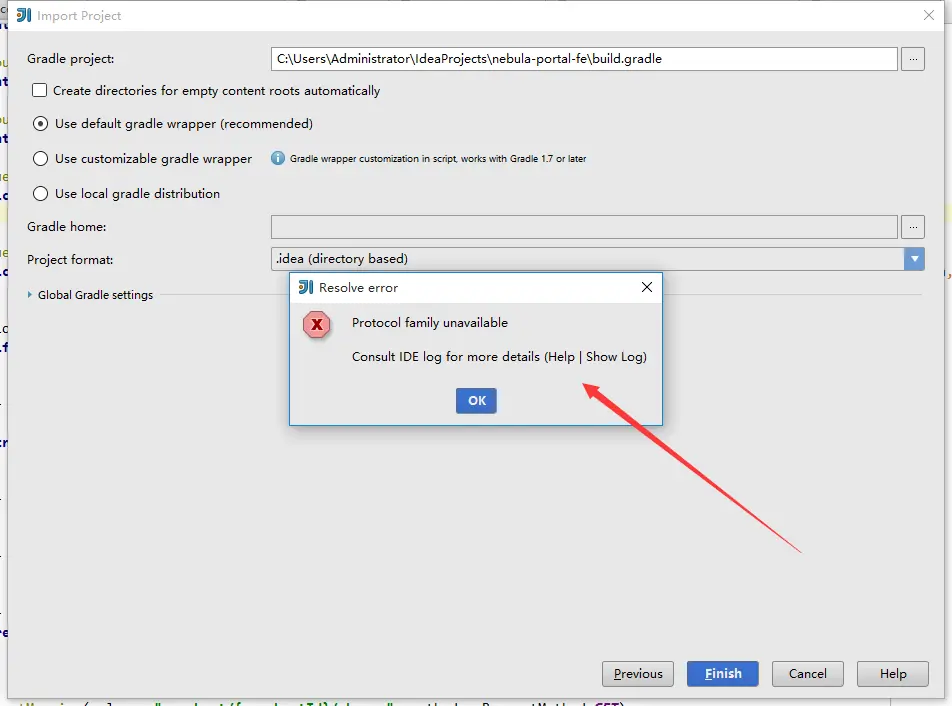This screenshot has width=952, height=706.
Task: Enable Create directories for empty content roots
Action: point(39,90)
